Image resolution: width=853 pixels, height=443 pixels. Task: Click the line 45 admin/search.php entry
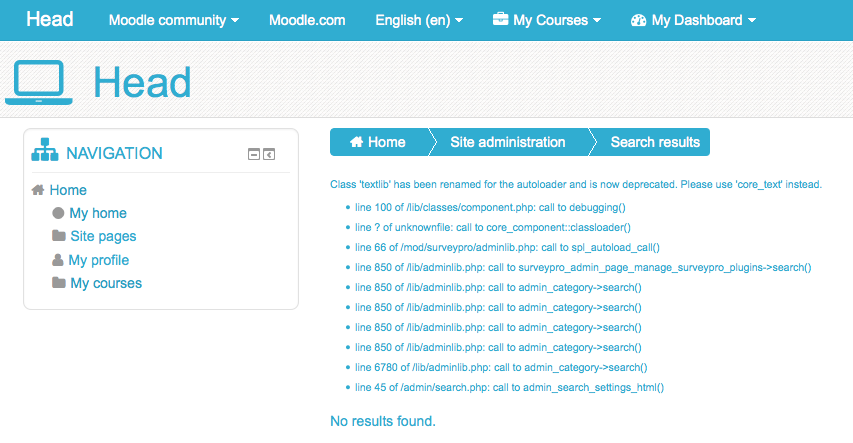(x=509, y=387)
